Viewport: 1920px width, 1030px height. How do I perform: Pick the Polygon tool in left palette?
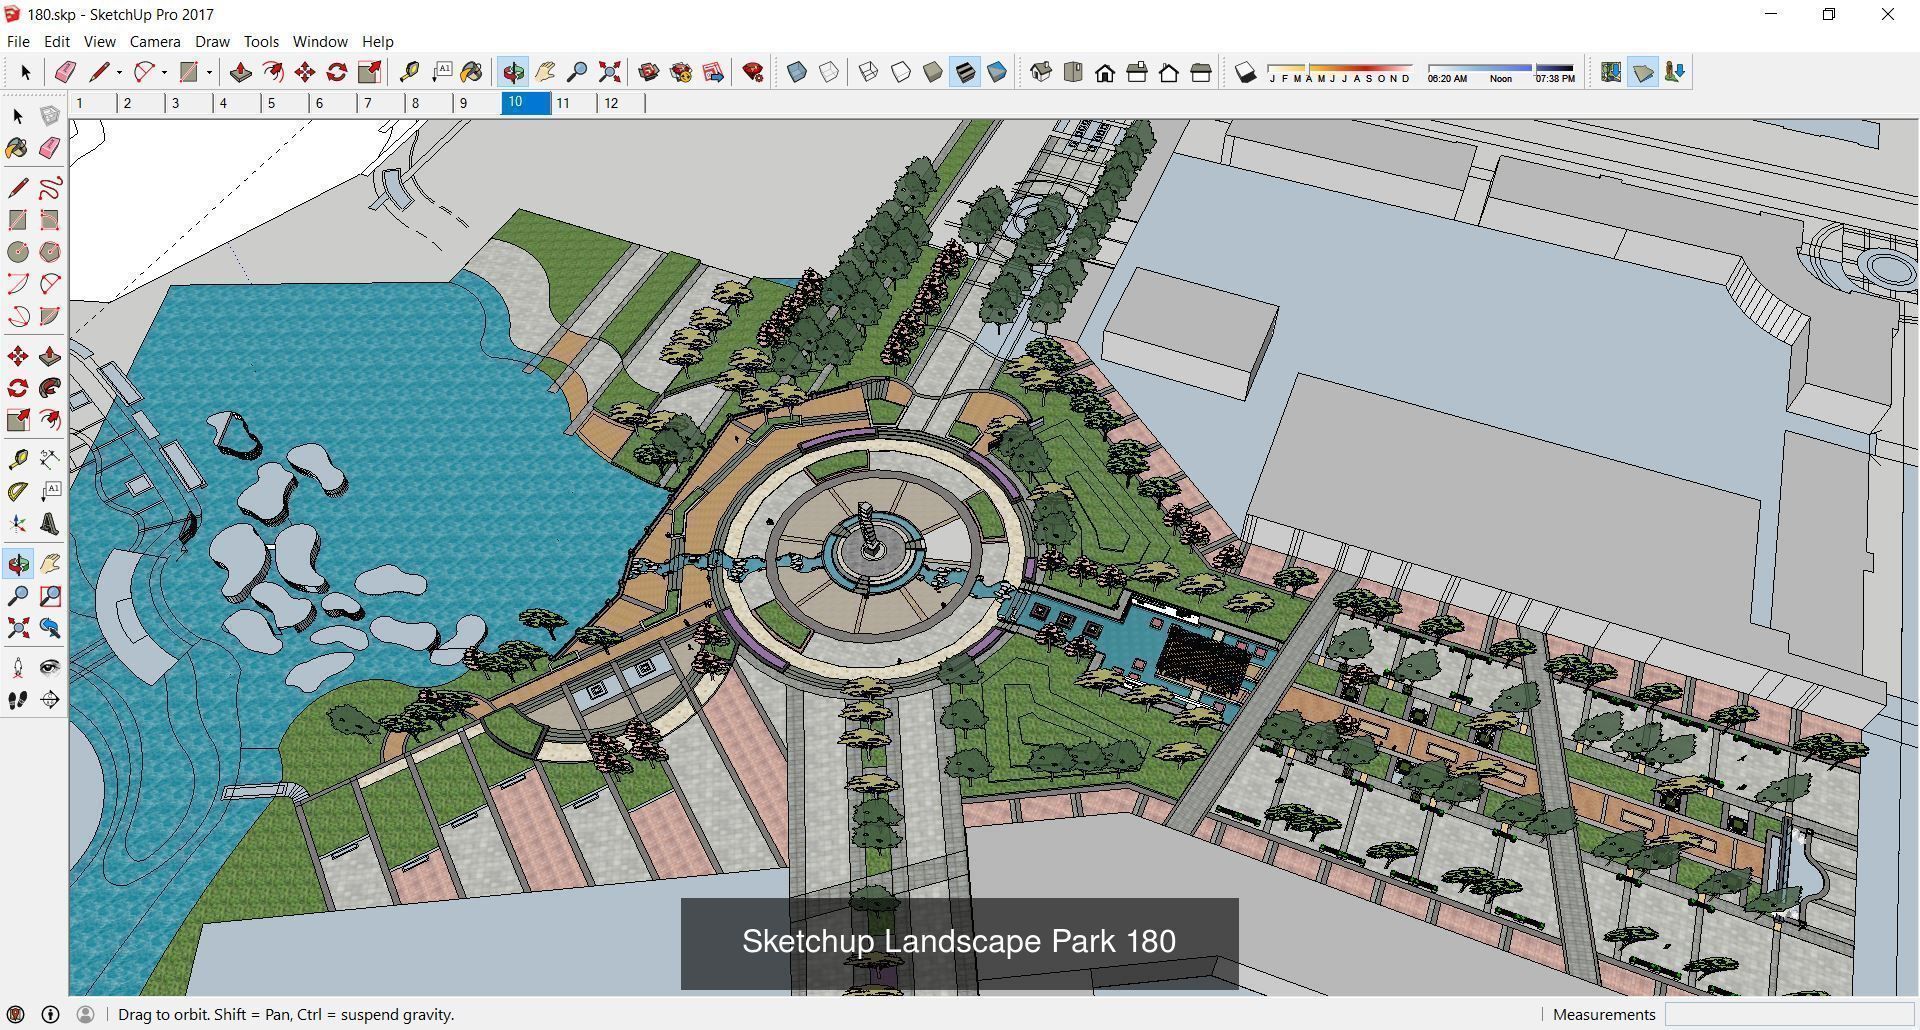coord(50,252)
